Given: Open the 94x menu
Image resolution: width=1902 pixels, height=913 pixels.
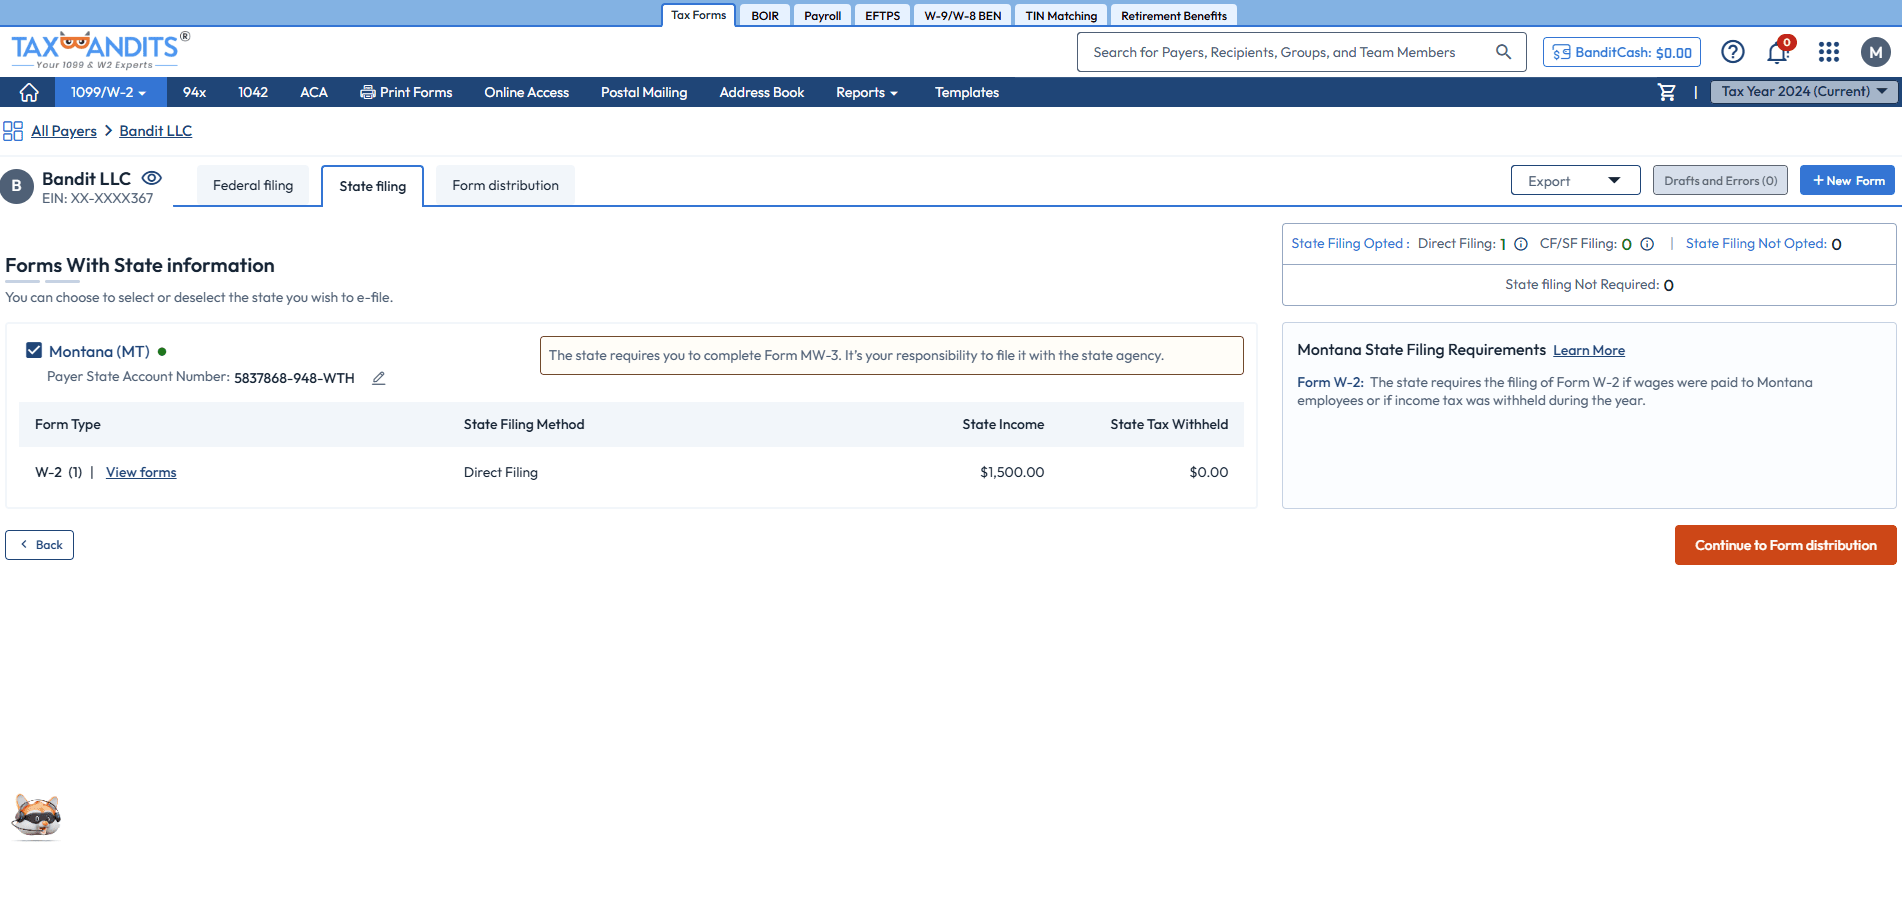Looking at the screenshot, I should click(x=194, y=92).
